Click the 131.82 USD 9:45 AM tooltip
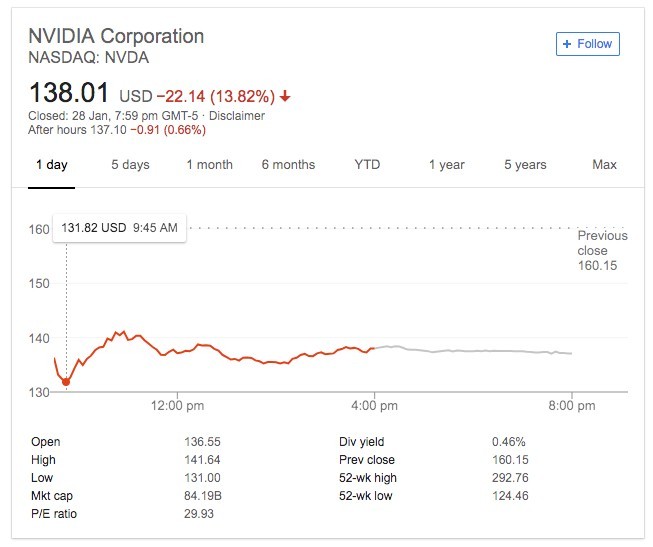This screenshot has height=547, width=653. coord(119,228)
